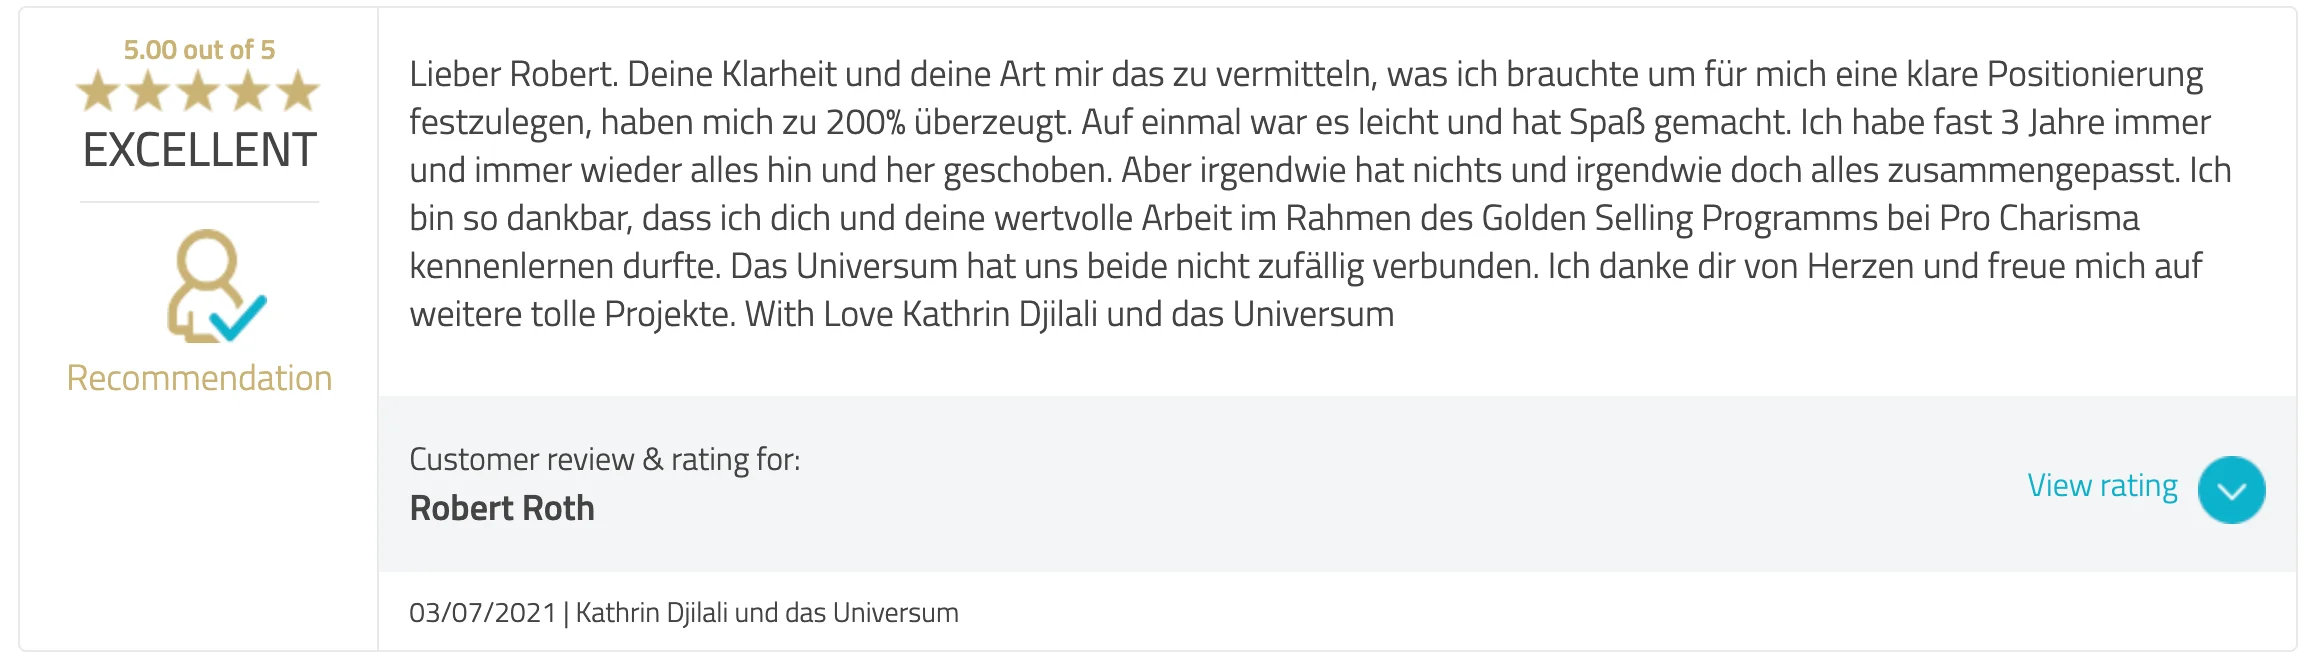Open the View rating link
2312x670 pixels.
[2101, 486]
